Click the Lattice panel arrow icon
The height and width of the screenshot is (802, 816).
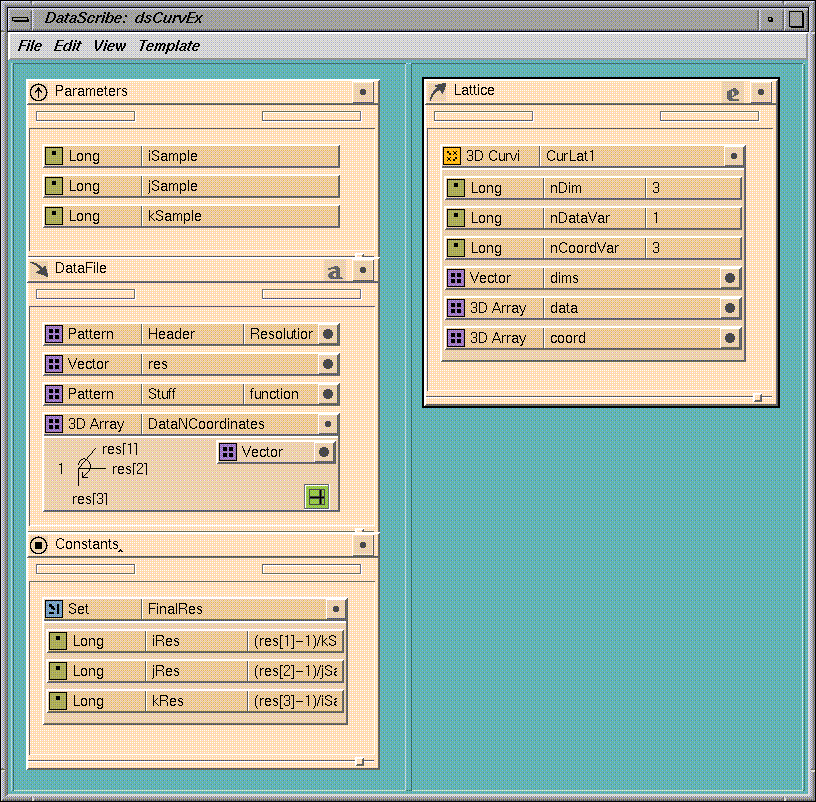438,91
